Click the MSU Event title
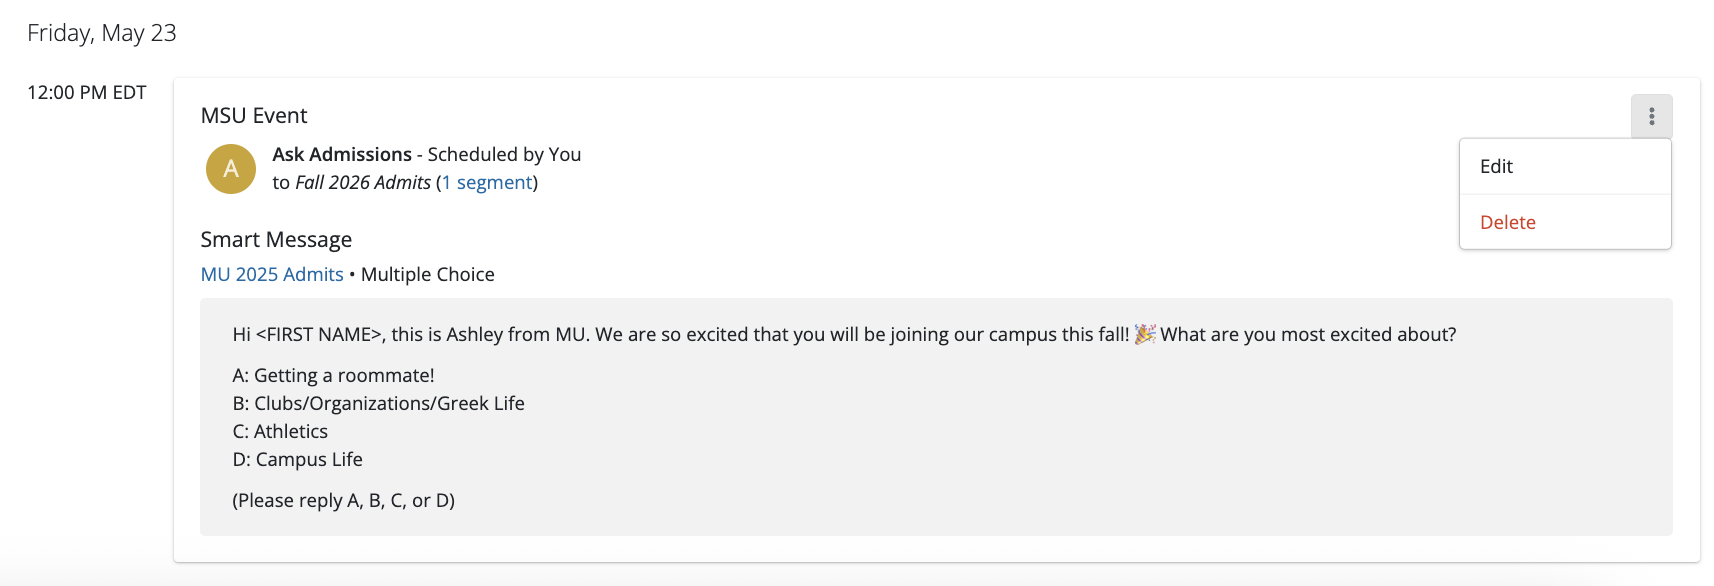This screenshot has width=1714, height=586. (x=254, y=116)
